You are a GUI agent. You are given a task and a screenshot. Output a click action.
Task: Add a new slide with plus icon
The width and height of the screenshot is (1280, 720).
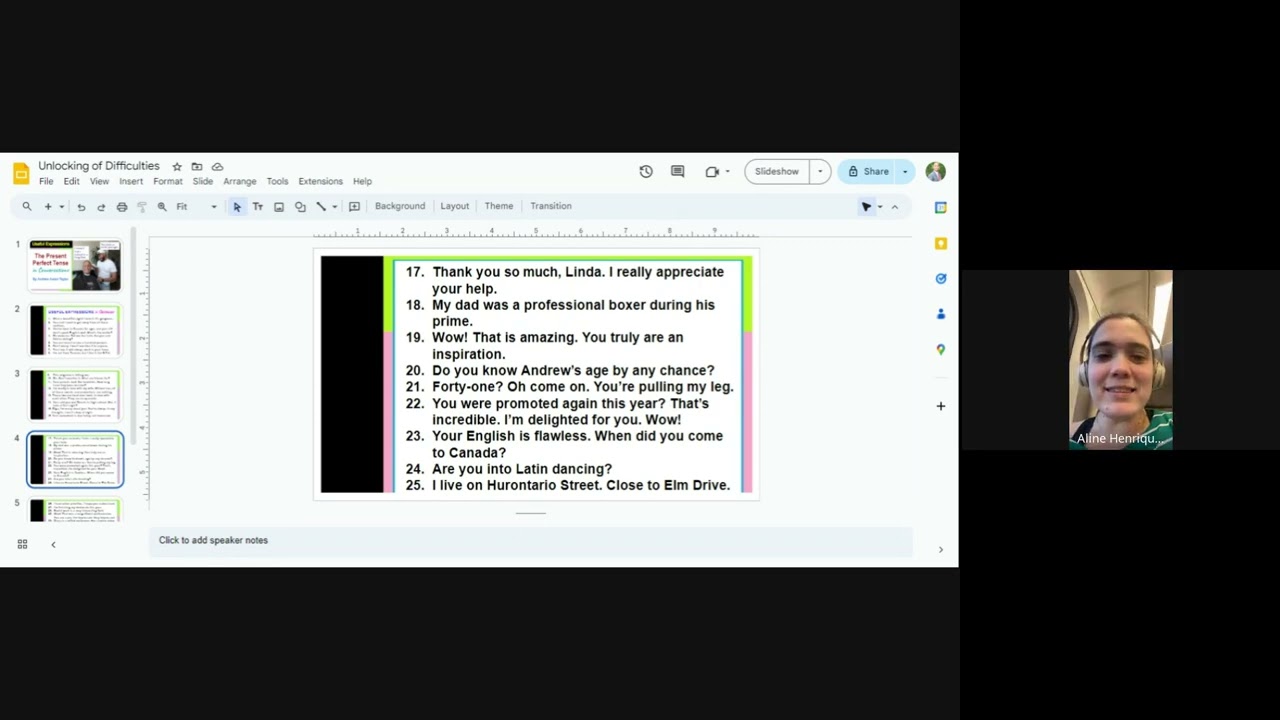point(47,207)
